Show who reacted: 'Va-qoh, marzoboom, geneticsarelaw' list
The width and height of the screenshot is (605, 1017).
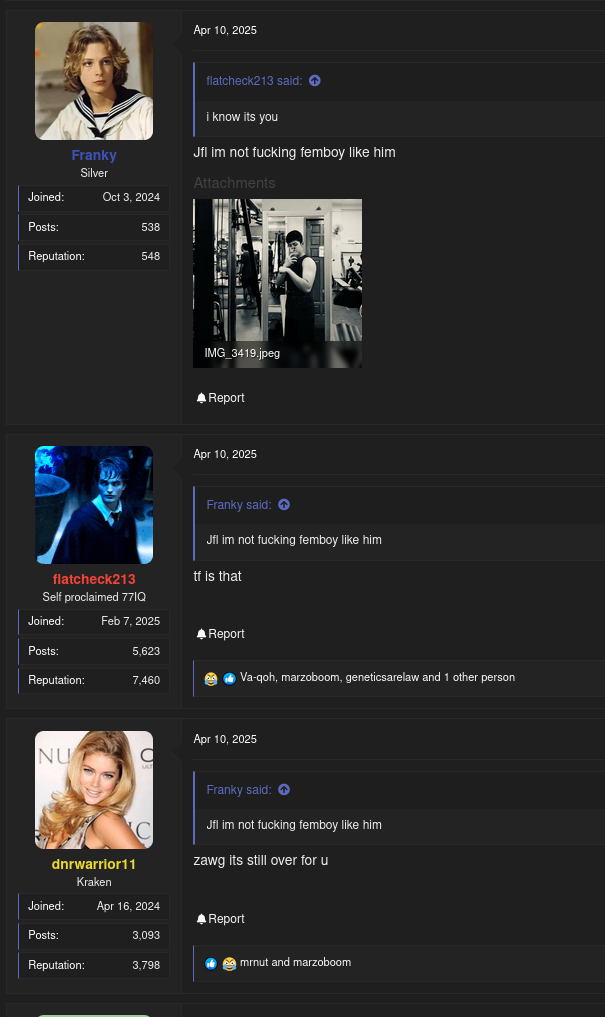click(377, 677)
